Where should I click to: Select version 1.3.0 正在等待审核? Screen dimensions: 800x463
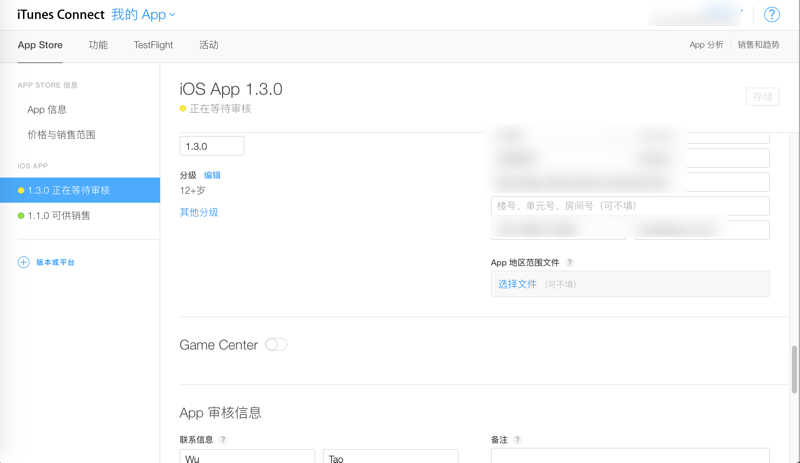pyautogui.click(x=80, y=190)
